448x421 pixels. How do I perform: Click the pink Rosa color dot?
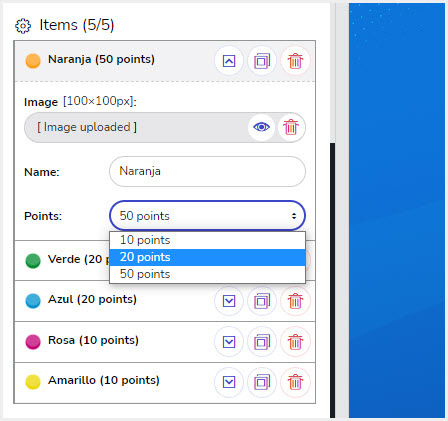point(33,342)
